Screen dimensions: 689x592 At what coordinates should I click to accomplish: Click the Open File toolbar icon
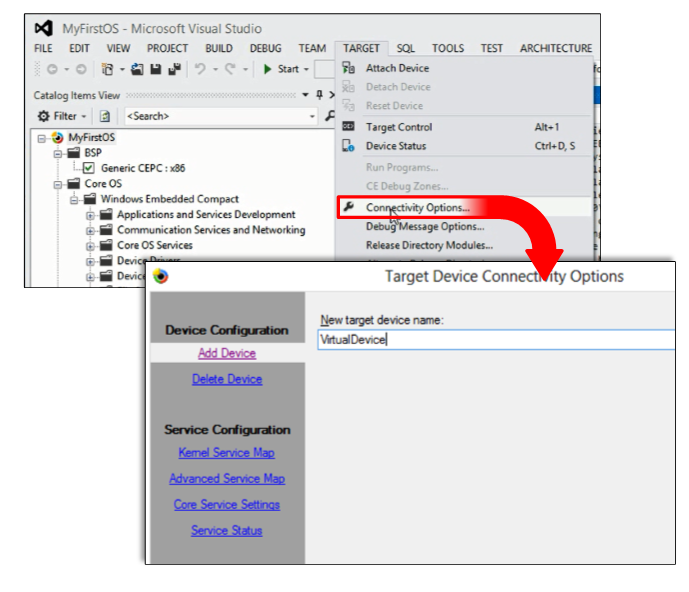click(x=137, y=69)
